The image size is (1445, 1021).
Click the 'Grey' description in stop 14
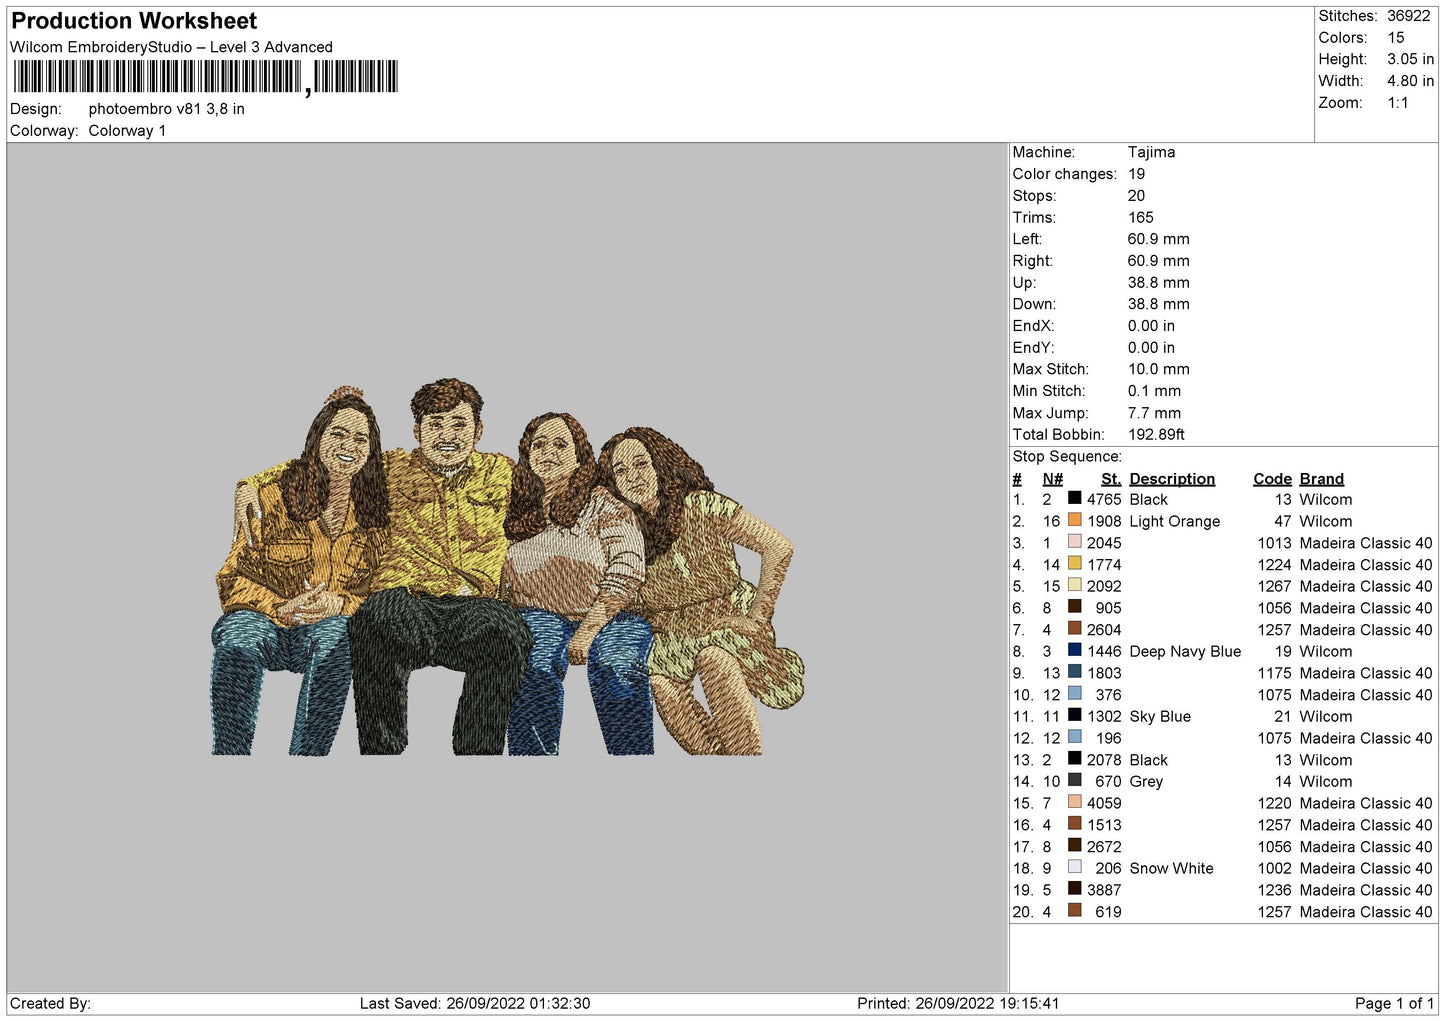pyautogui.click(x=1146, y=781)
